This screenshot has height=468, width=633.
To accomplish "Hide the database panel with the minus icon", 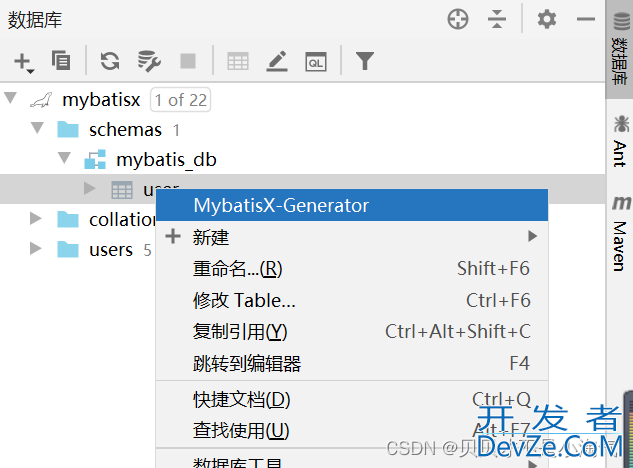I will [585, 19].
